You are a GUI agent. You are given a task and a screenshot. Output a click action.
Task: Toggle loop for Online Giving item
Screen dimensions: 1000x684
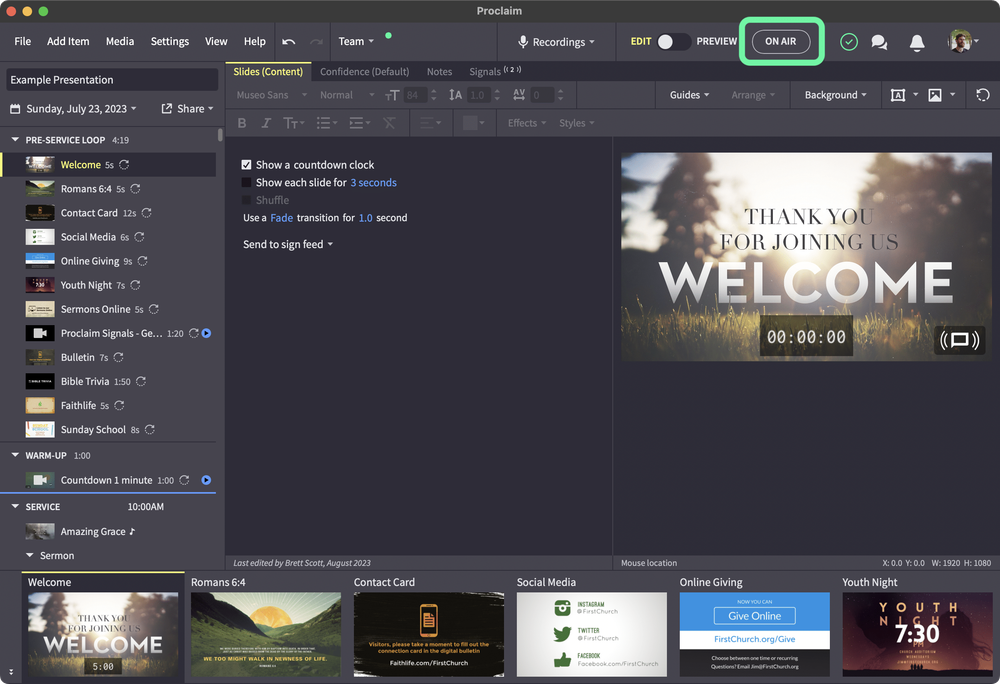coord(142,261)
